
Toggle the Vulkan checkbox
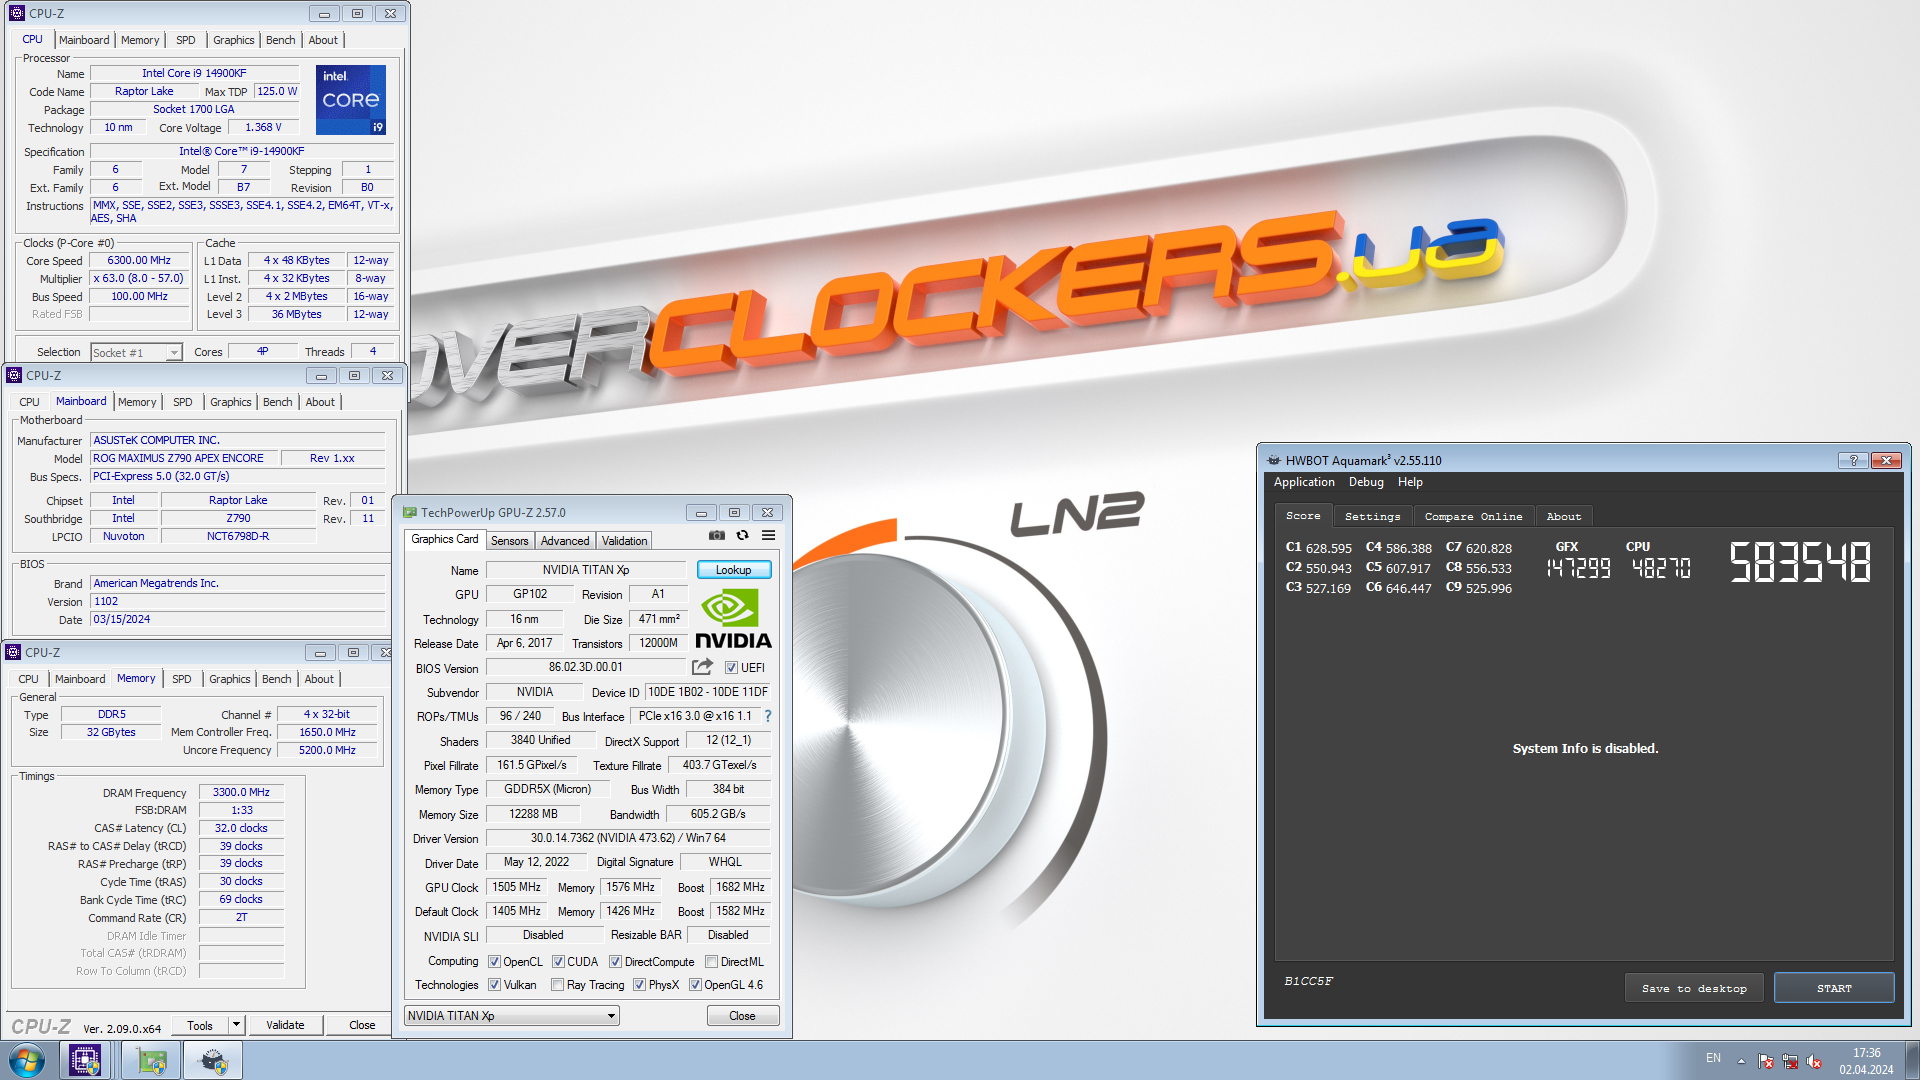tap(494, 985)
